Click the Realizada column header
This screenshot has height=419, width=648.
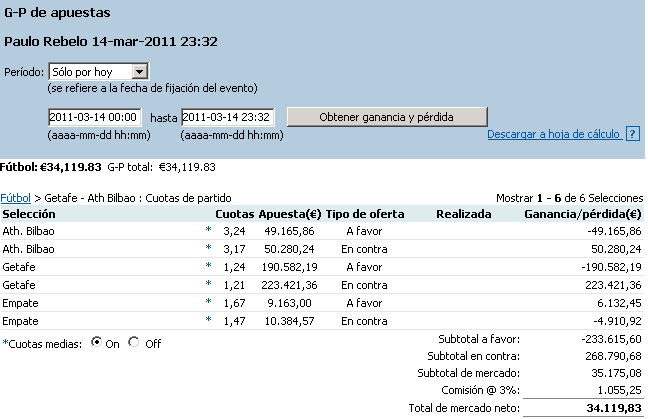464,214
